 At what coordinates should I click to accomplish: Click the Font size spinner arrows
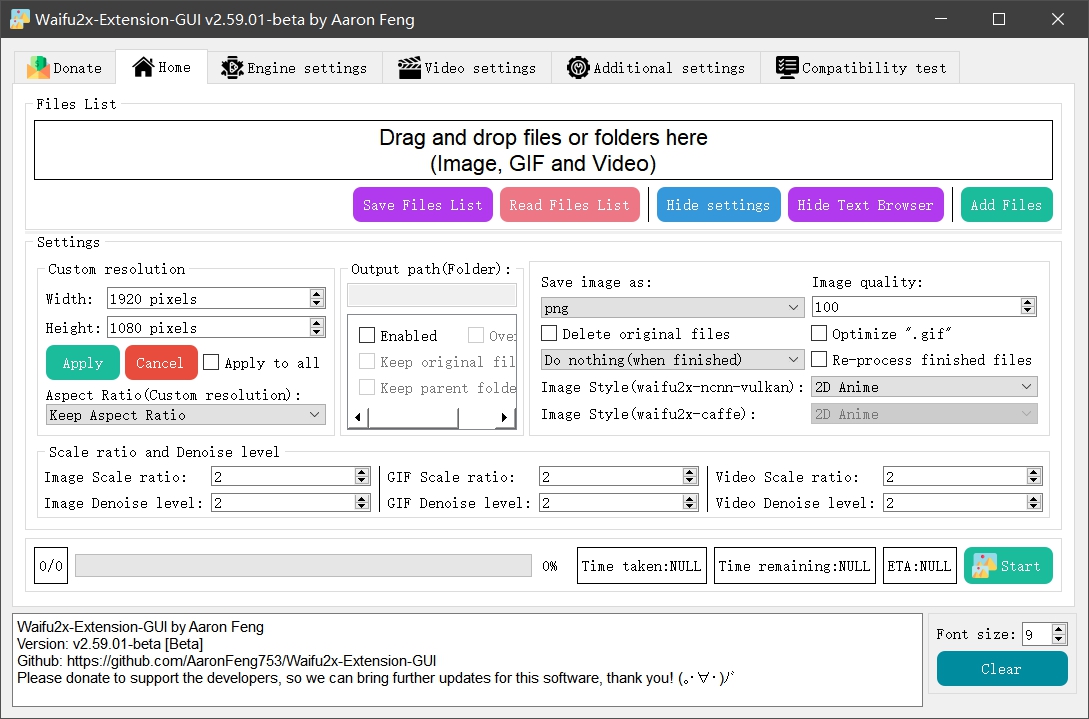(1058, 634)
